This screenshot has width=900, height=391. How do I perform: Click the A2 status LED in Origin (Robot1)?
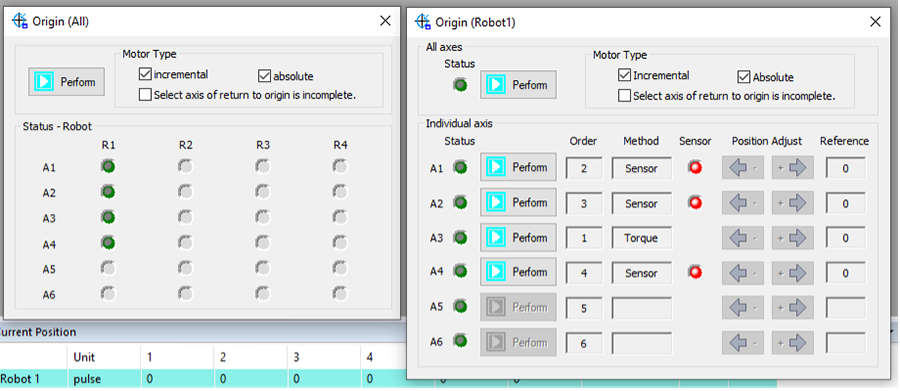pyautogui.click(x=460, y=203)
